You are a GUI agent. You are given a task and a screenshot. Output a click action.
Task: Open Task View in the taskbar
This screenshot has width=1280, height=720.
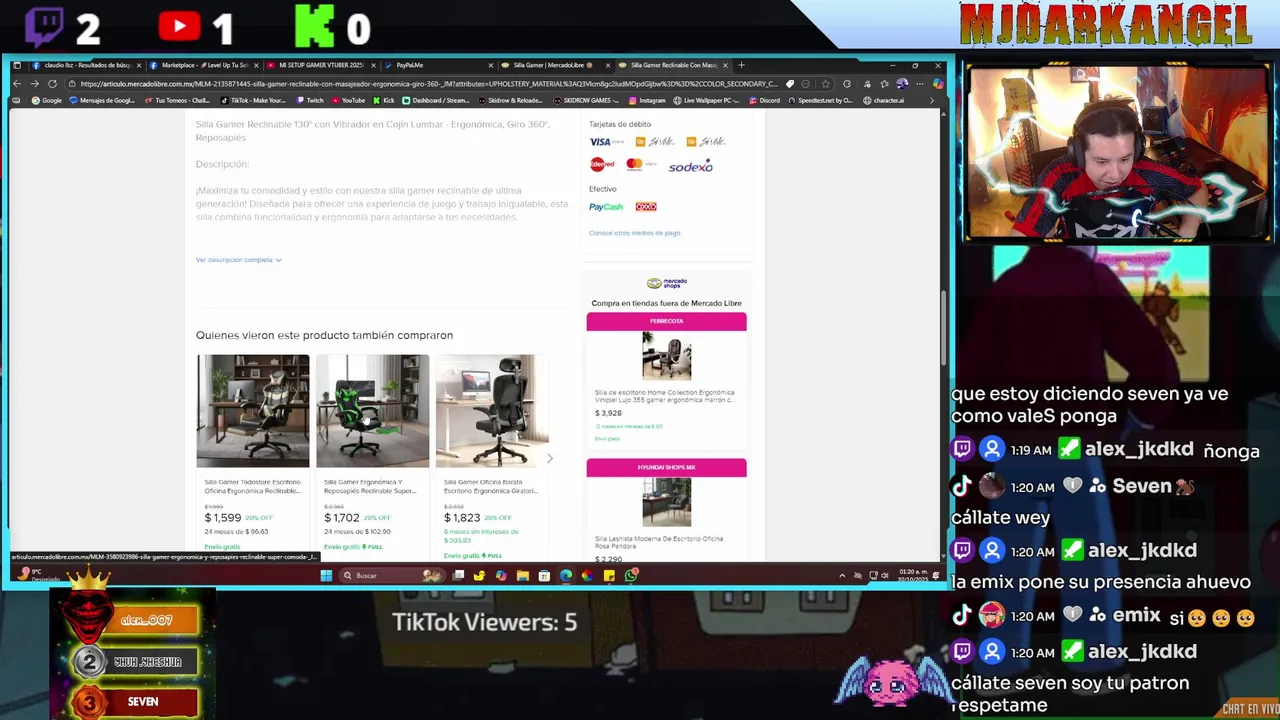pos(458,575)
